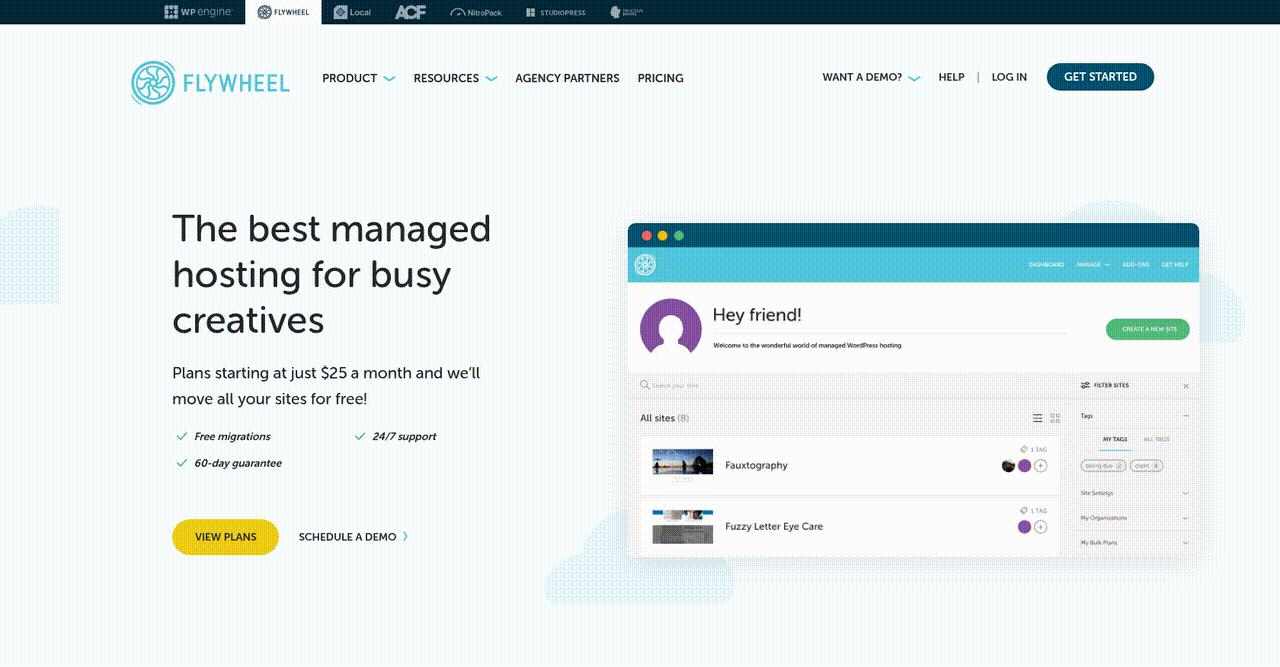Select Get Help in the dashboard preview navigation

(x=1175, y=265)
